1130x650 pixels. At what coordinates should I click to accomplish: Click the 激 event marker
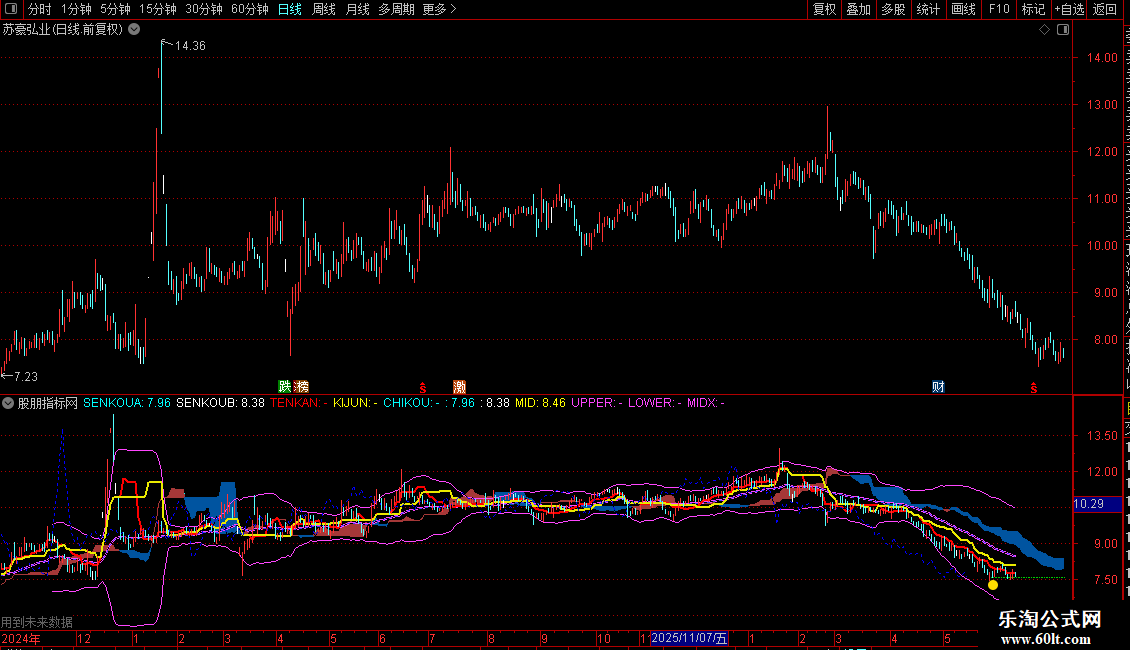(459, 387)
